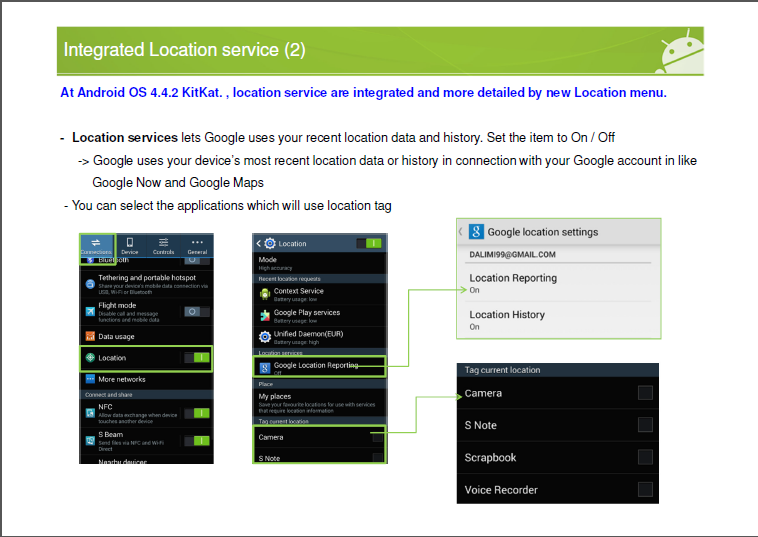The image size is (758, 537).
Task: Toggle the Flight mode switch
Action: 197,311
